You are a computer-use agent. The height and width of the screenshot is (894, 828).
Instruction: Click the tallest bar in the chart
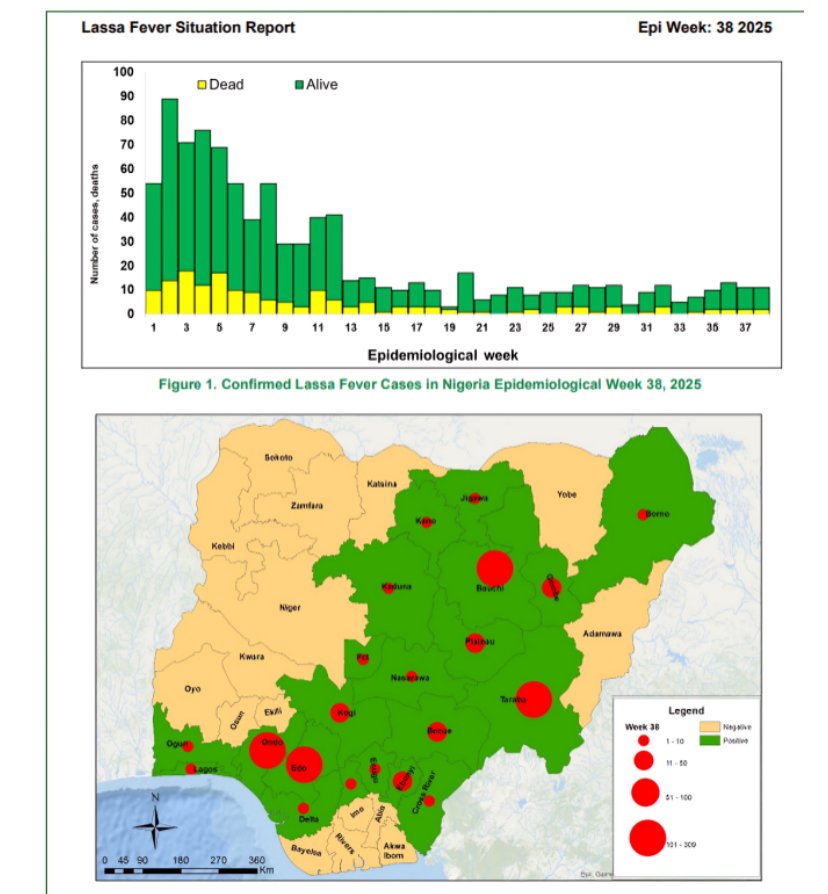tap(170, 205)
